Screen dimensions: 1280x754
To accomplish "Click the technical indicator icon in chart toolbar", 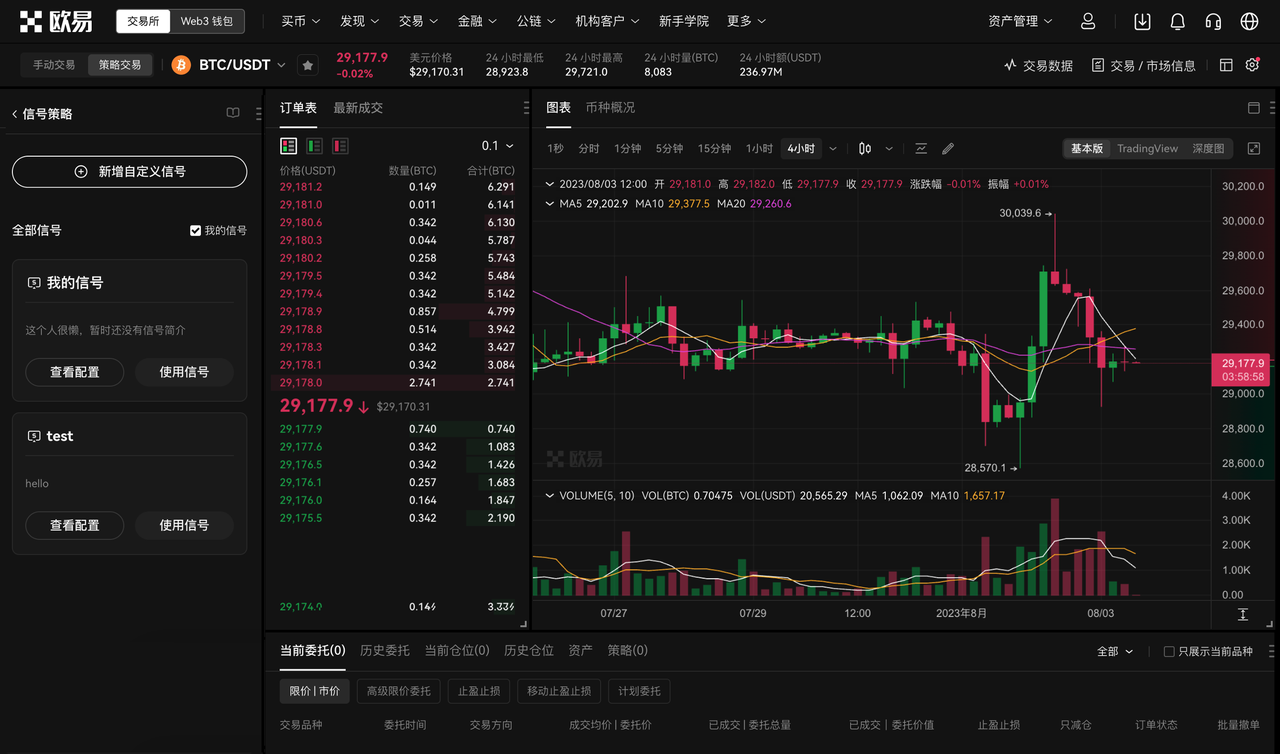I will click(921, 147).
